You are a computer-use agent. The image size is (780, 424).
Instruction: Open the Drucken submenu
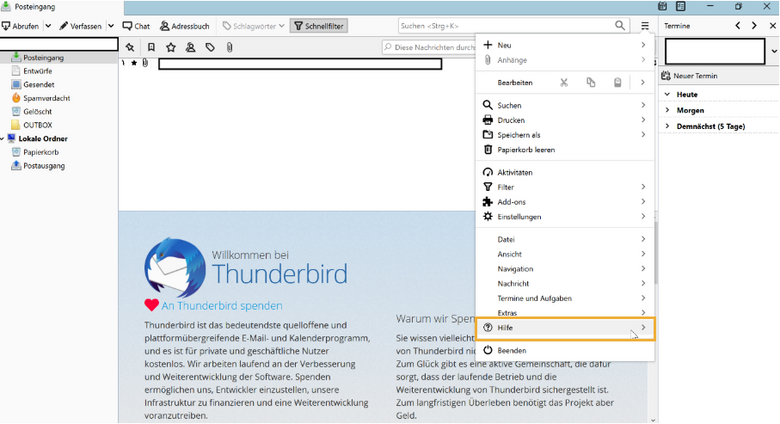(x=565, y=120)
